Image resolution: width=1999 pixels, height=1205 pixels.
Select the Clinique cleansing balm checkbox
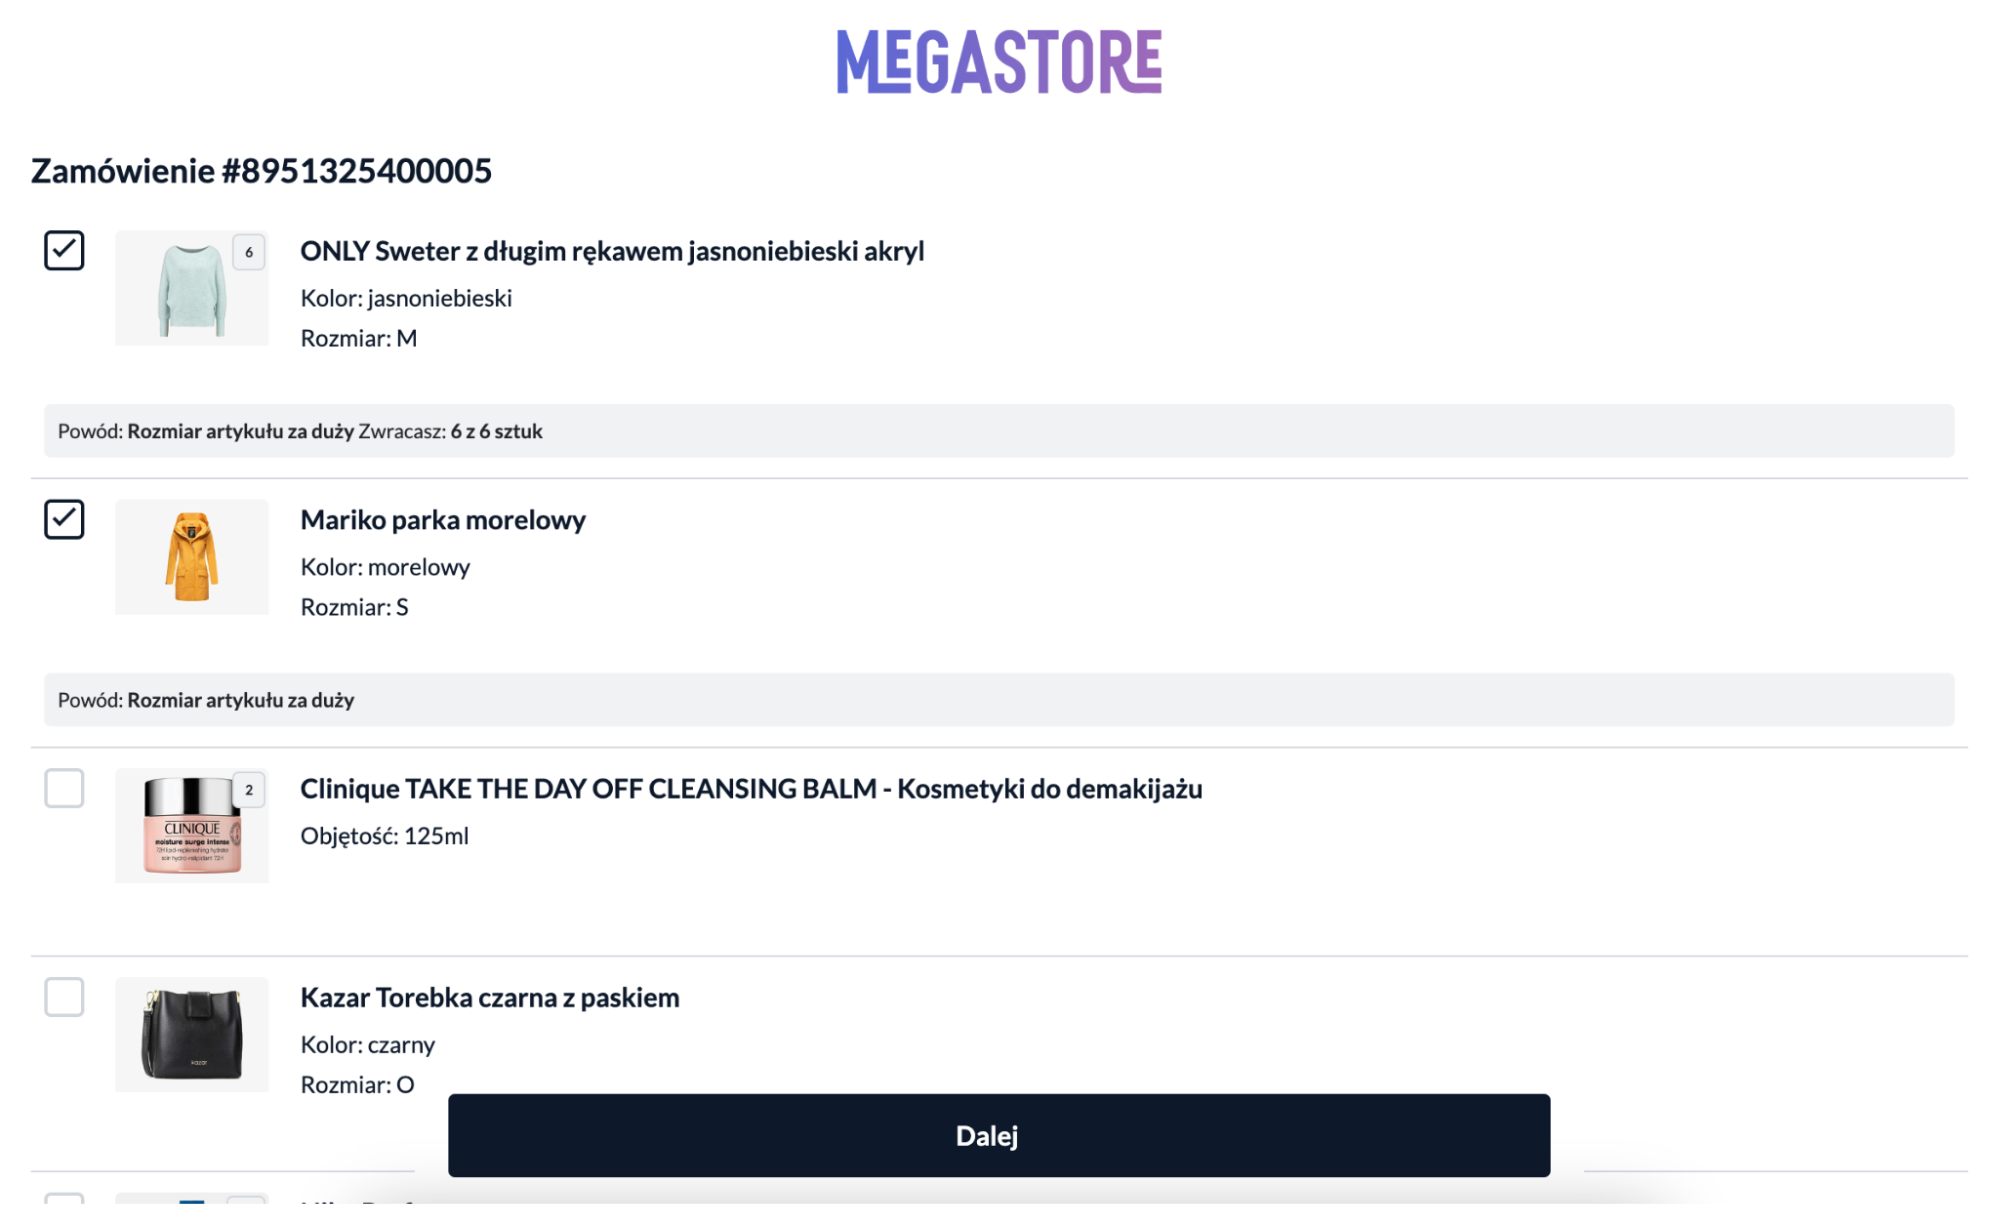pos(64,788)
